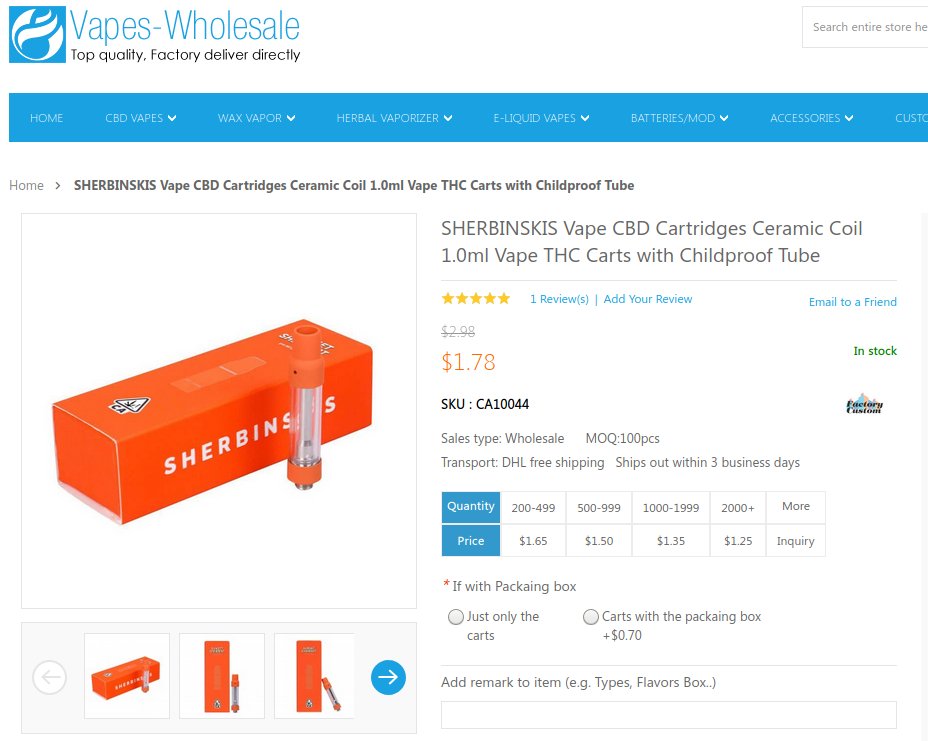The image size is (928, 741).
Task: Select the second product thumbnail, upright box
Action: 222,676
